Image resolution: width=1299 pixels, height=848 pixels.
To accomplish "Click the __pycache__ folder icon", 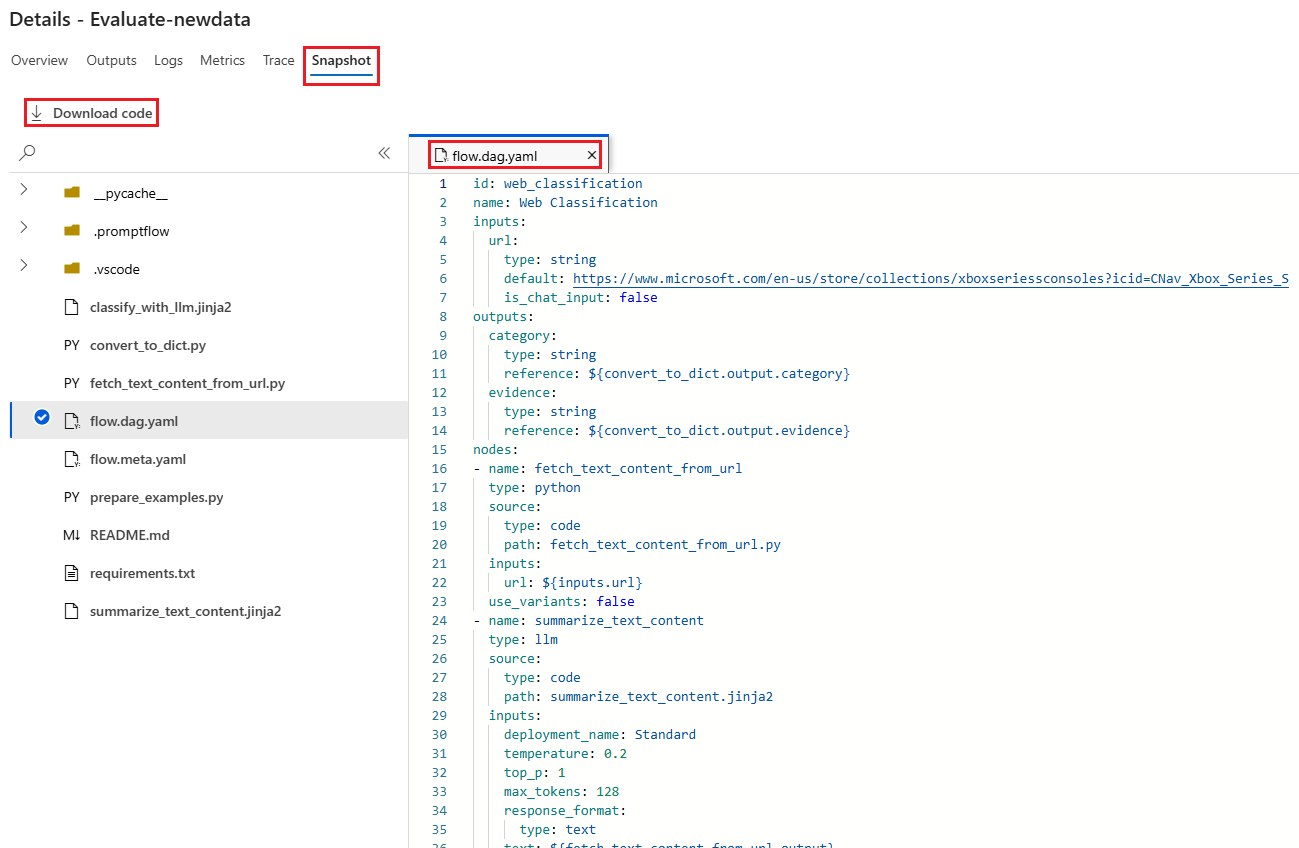I will (72, 193).
